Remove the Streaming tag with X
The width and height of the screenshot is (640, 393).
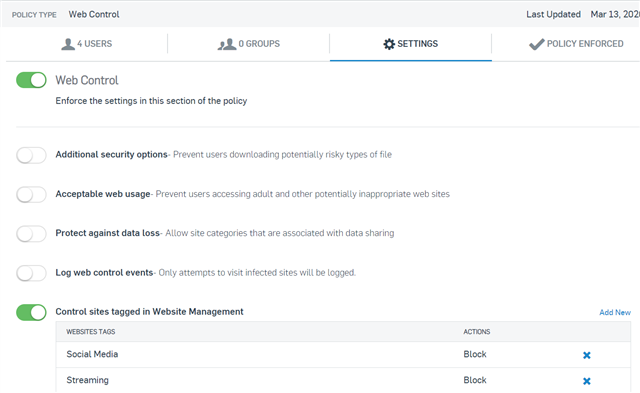[587, 381]
